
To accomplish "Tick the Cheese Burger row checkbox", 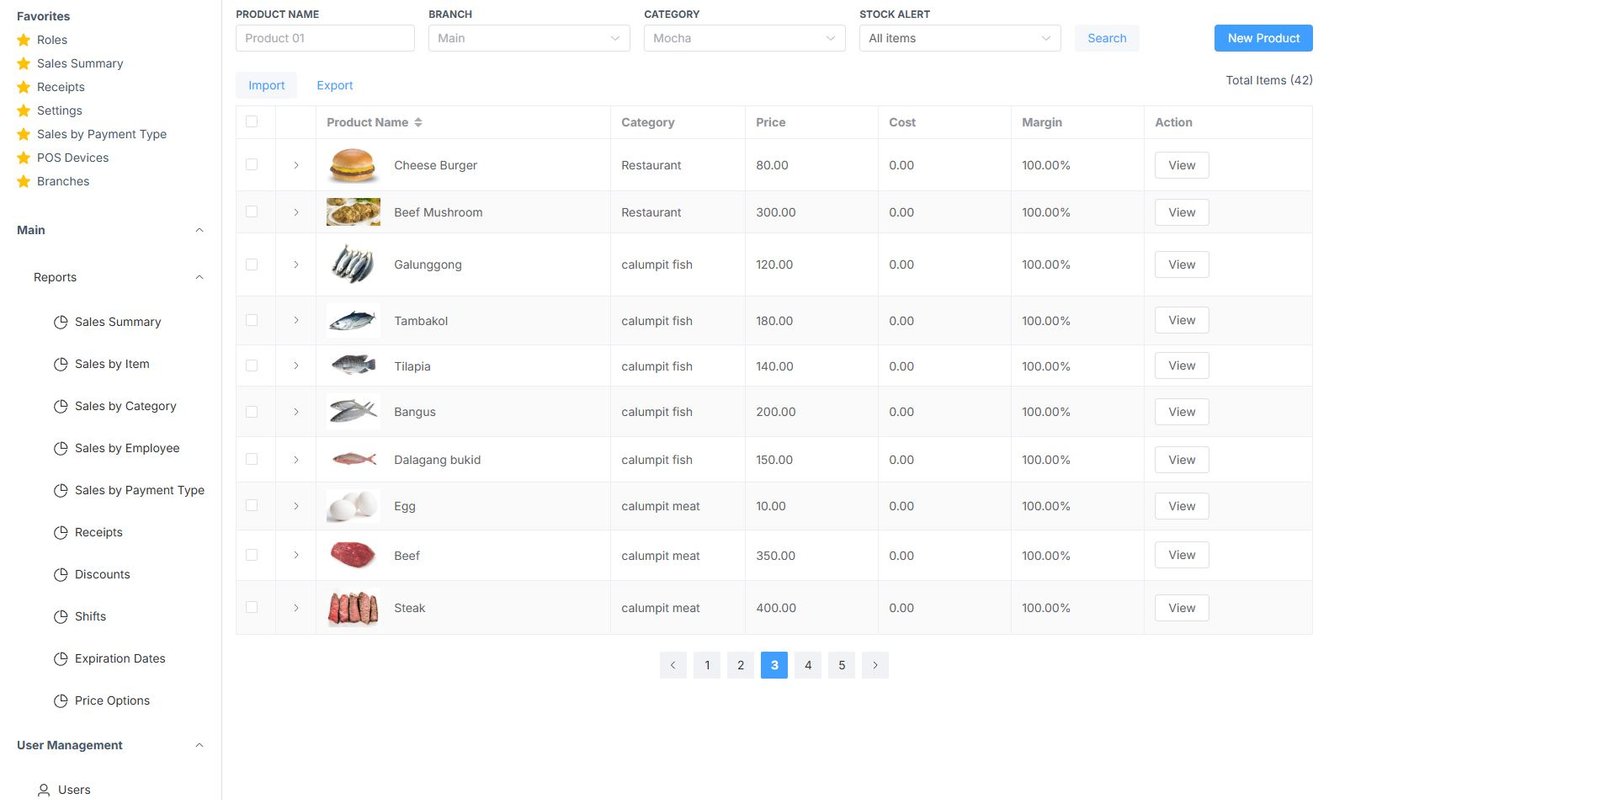I will pyautogui.click(x=252, y=165).
